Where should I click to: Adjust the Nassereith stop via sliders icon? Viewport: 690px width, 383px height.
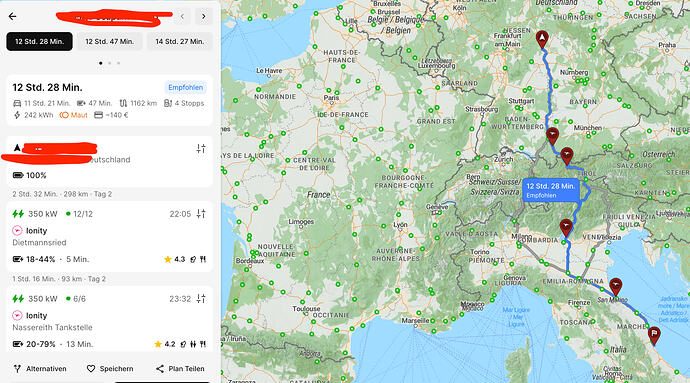tap(201, 298)
